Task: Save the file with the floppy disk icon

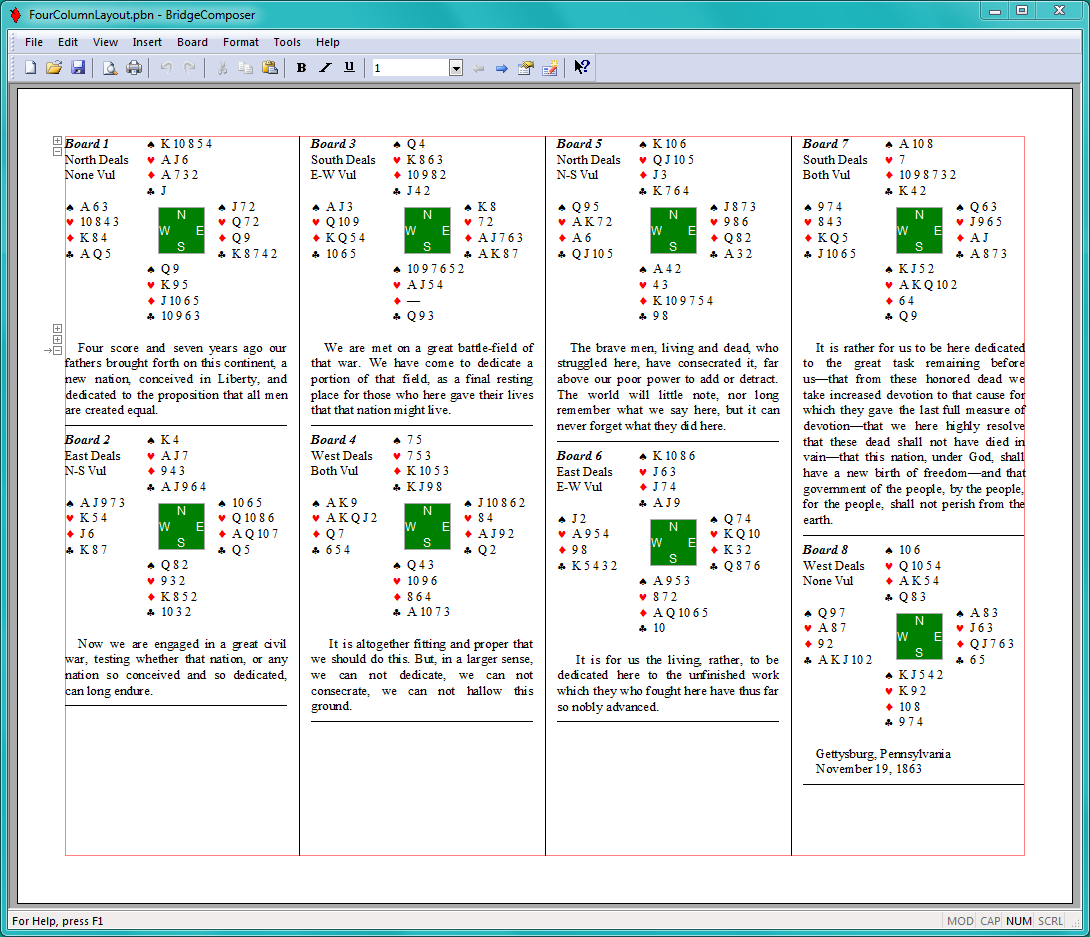Action: [78, 68]
